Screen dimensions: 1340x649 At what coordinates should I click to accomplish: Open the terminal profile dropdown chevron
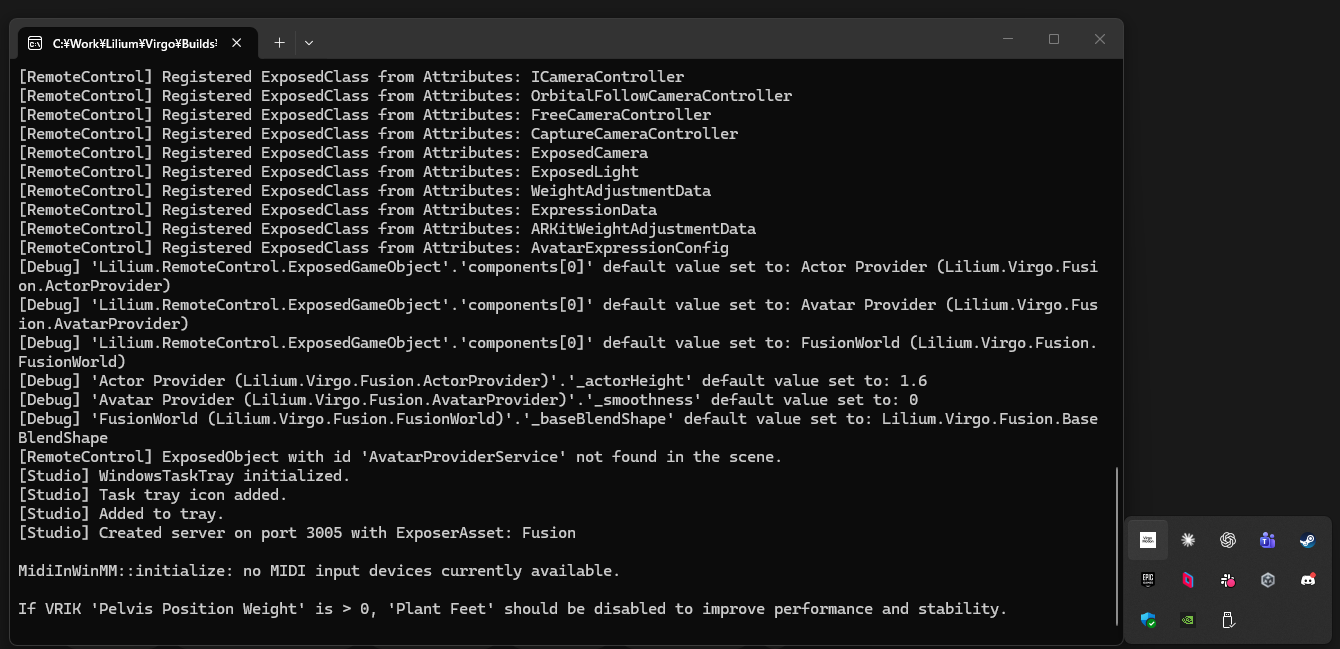tap(309, 43)
